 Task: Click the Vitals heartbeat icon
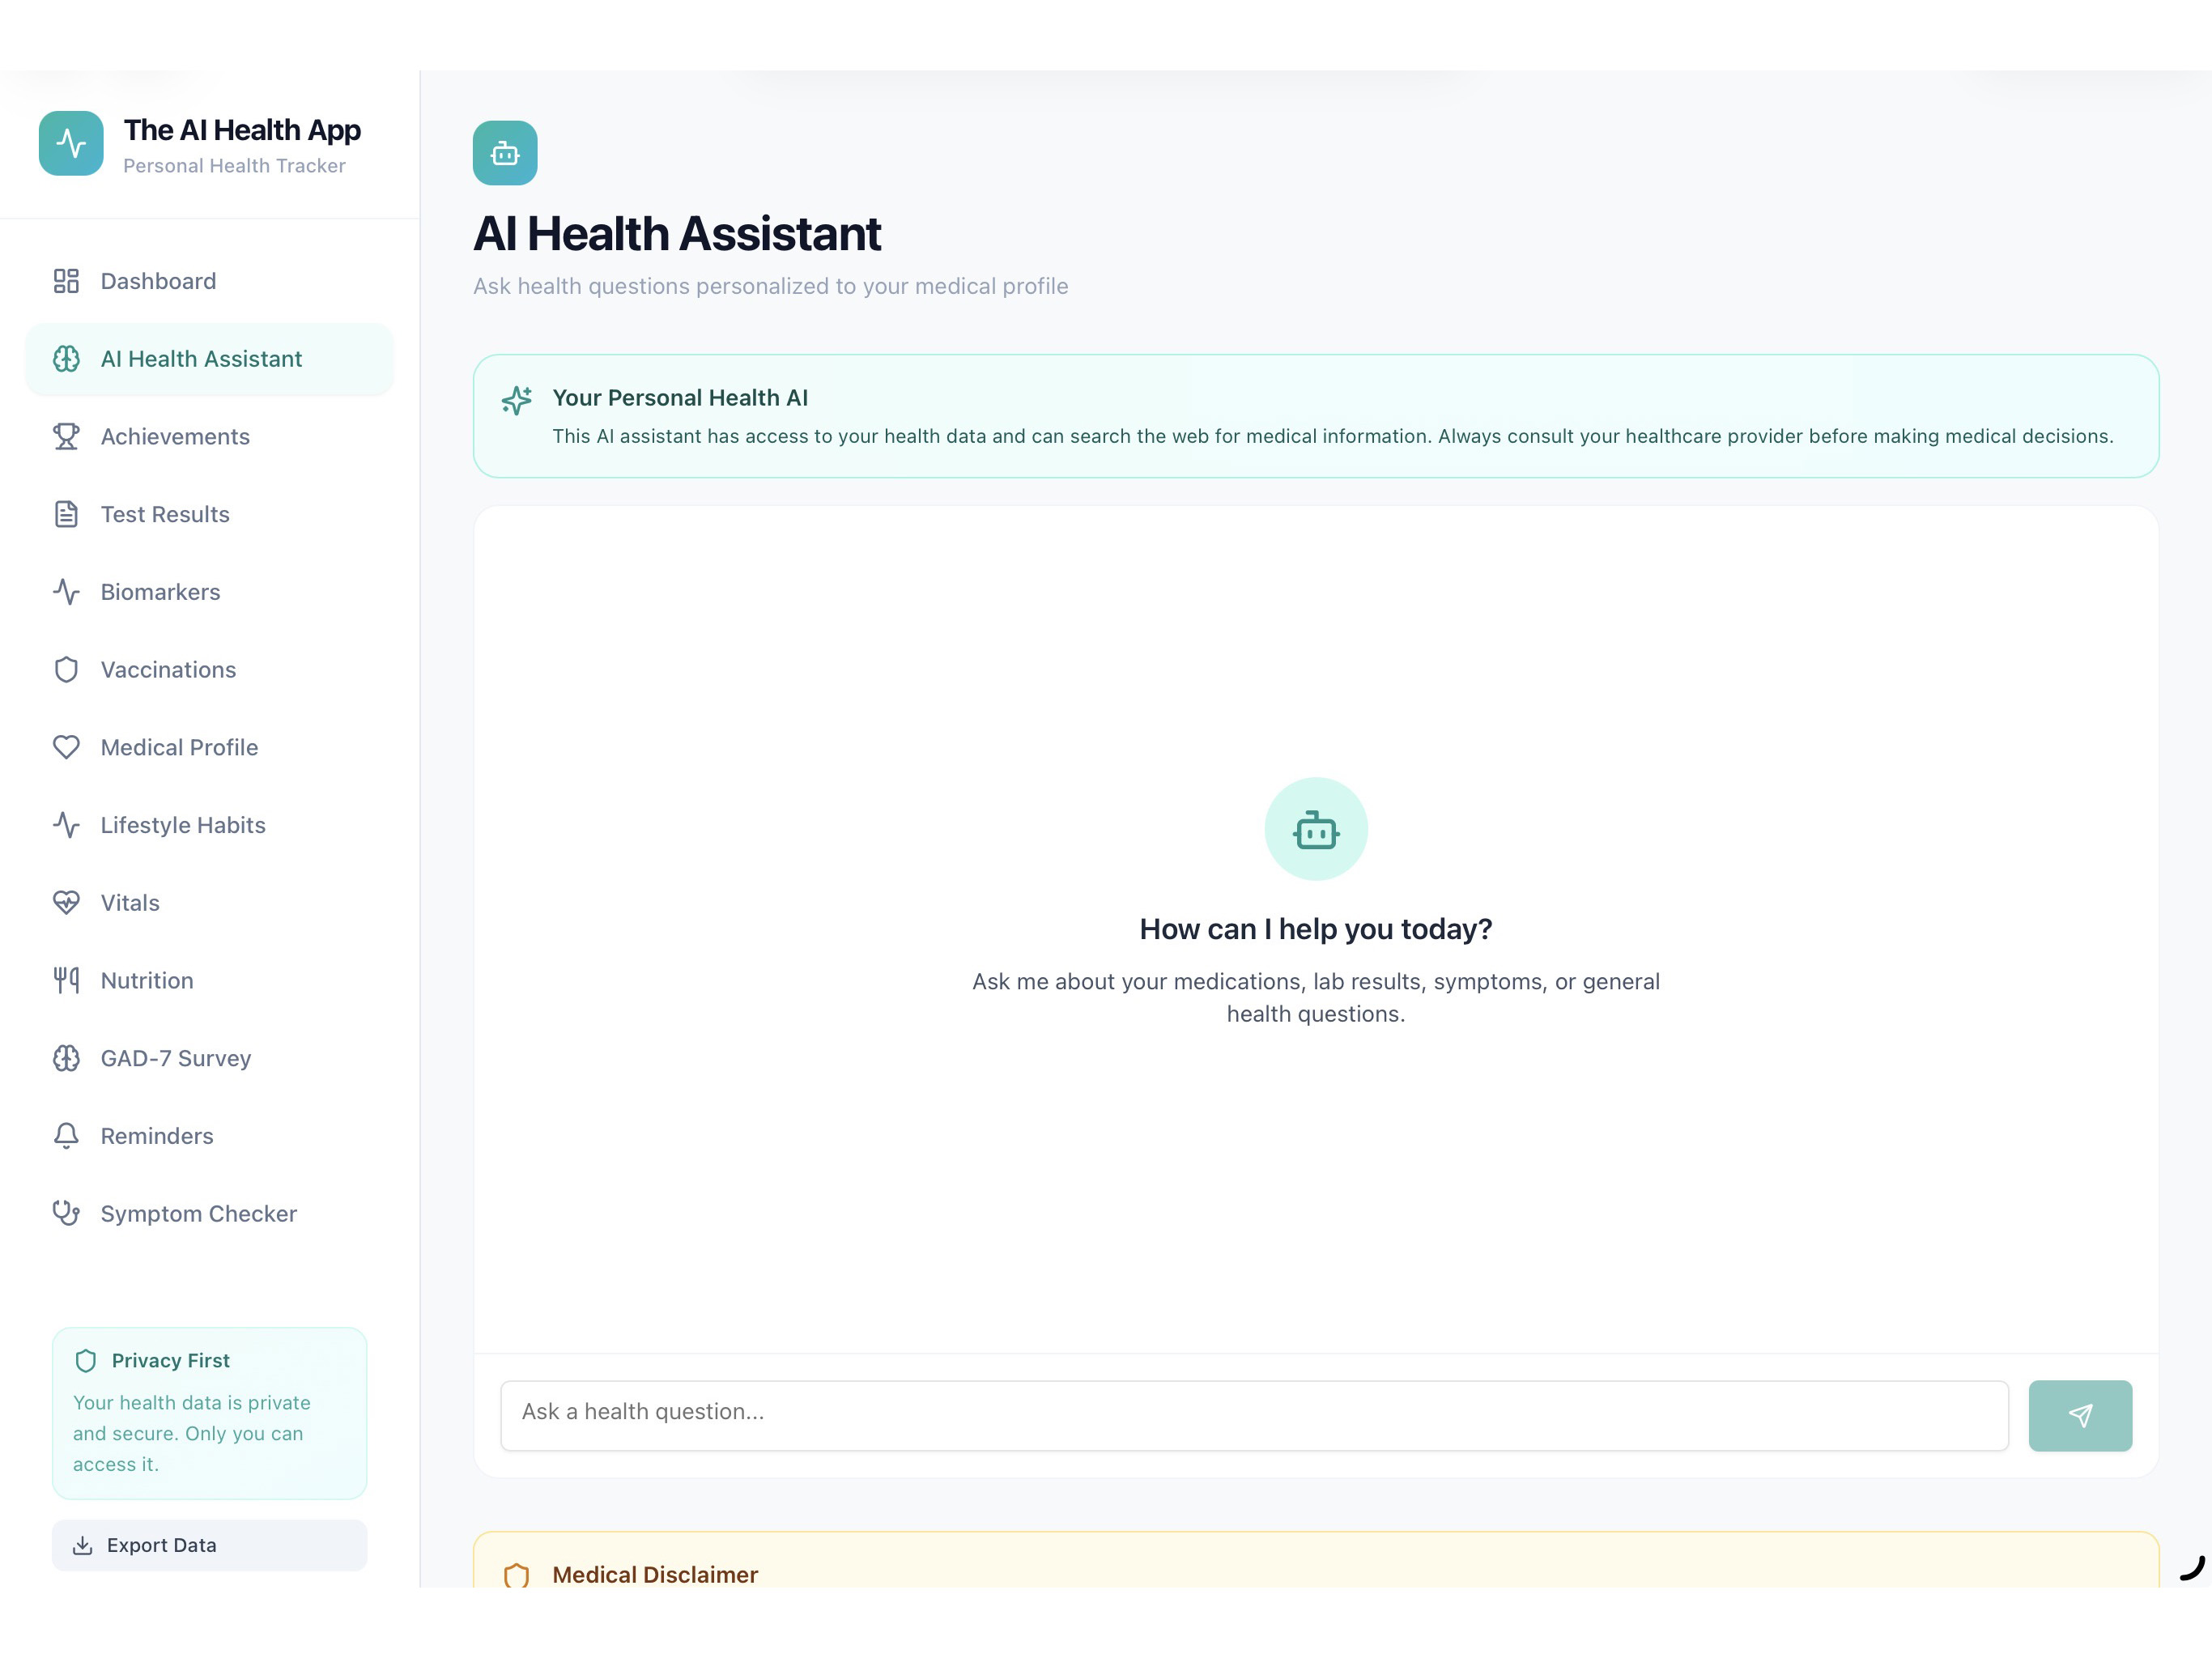coord(66,903)
